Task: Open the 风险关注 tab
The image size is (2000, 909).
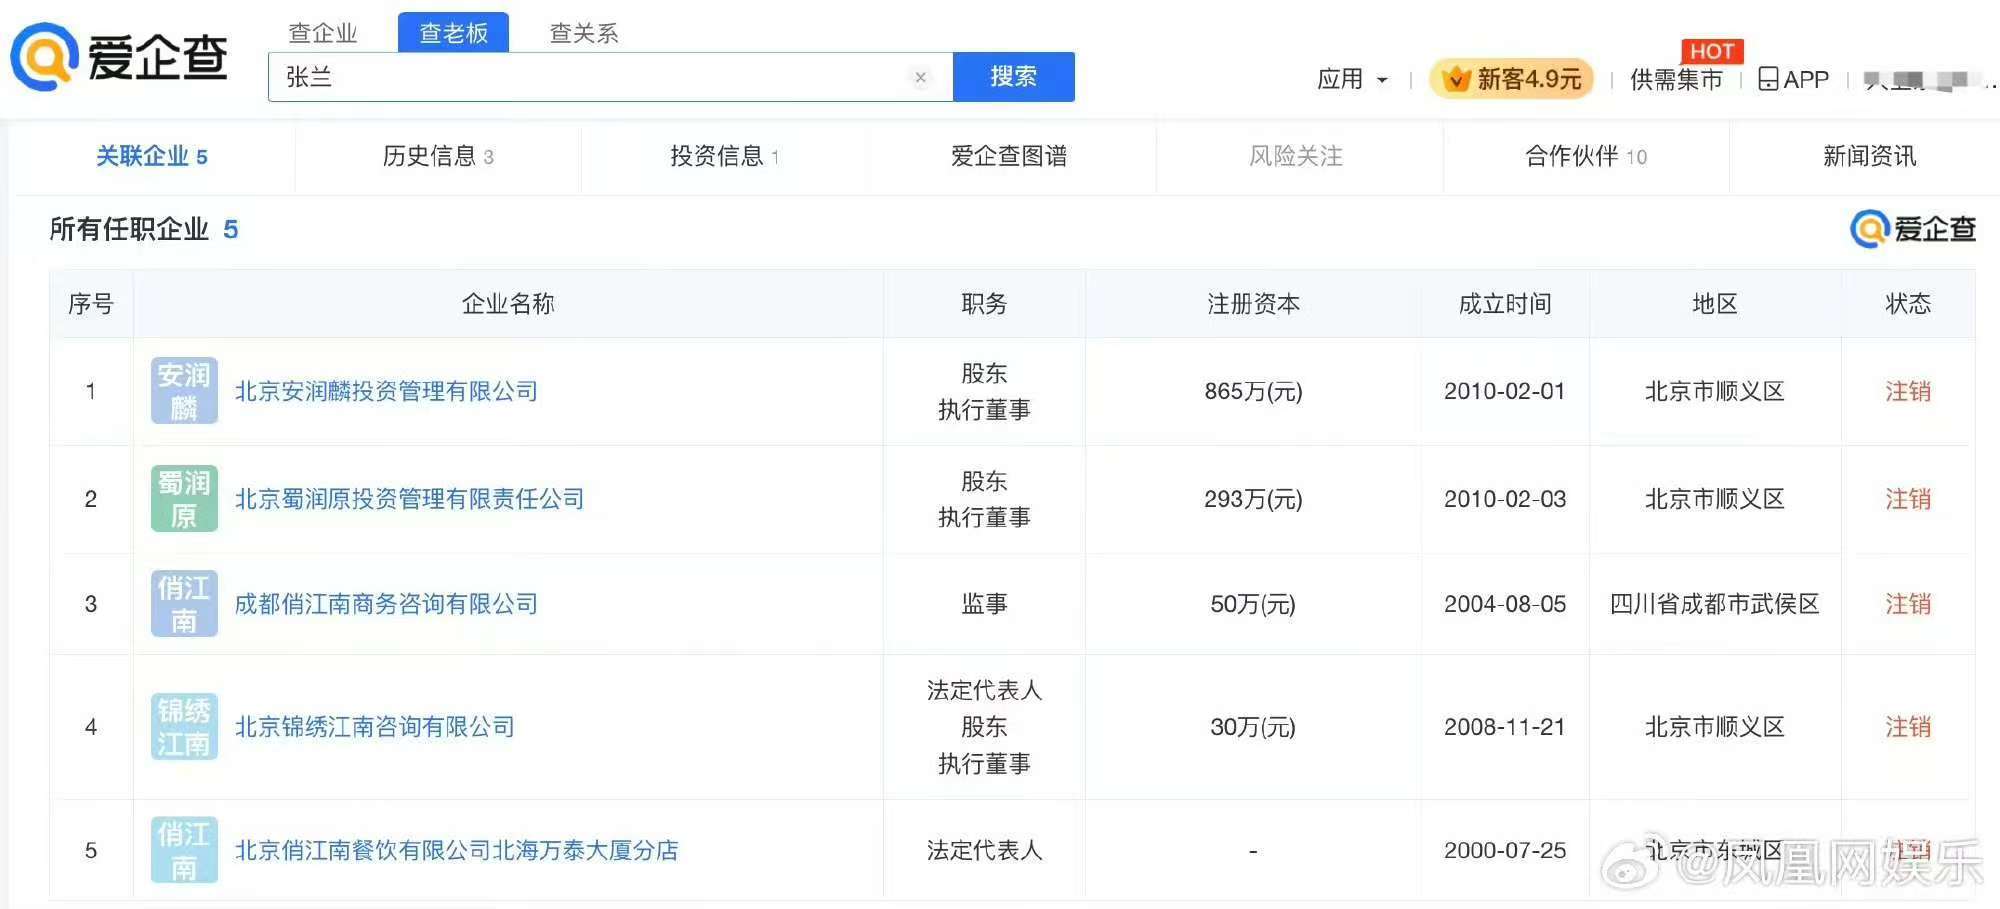Action: [1296, 156]
